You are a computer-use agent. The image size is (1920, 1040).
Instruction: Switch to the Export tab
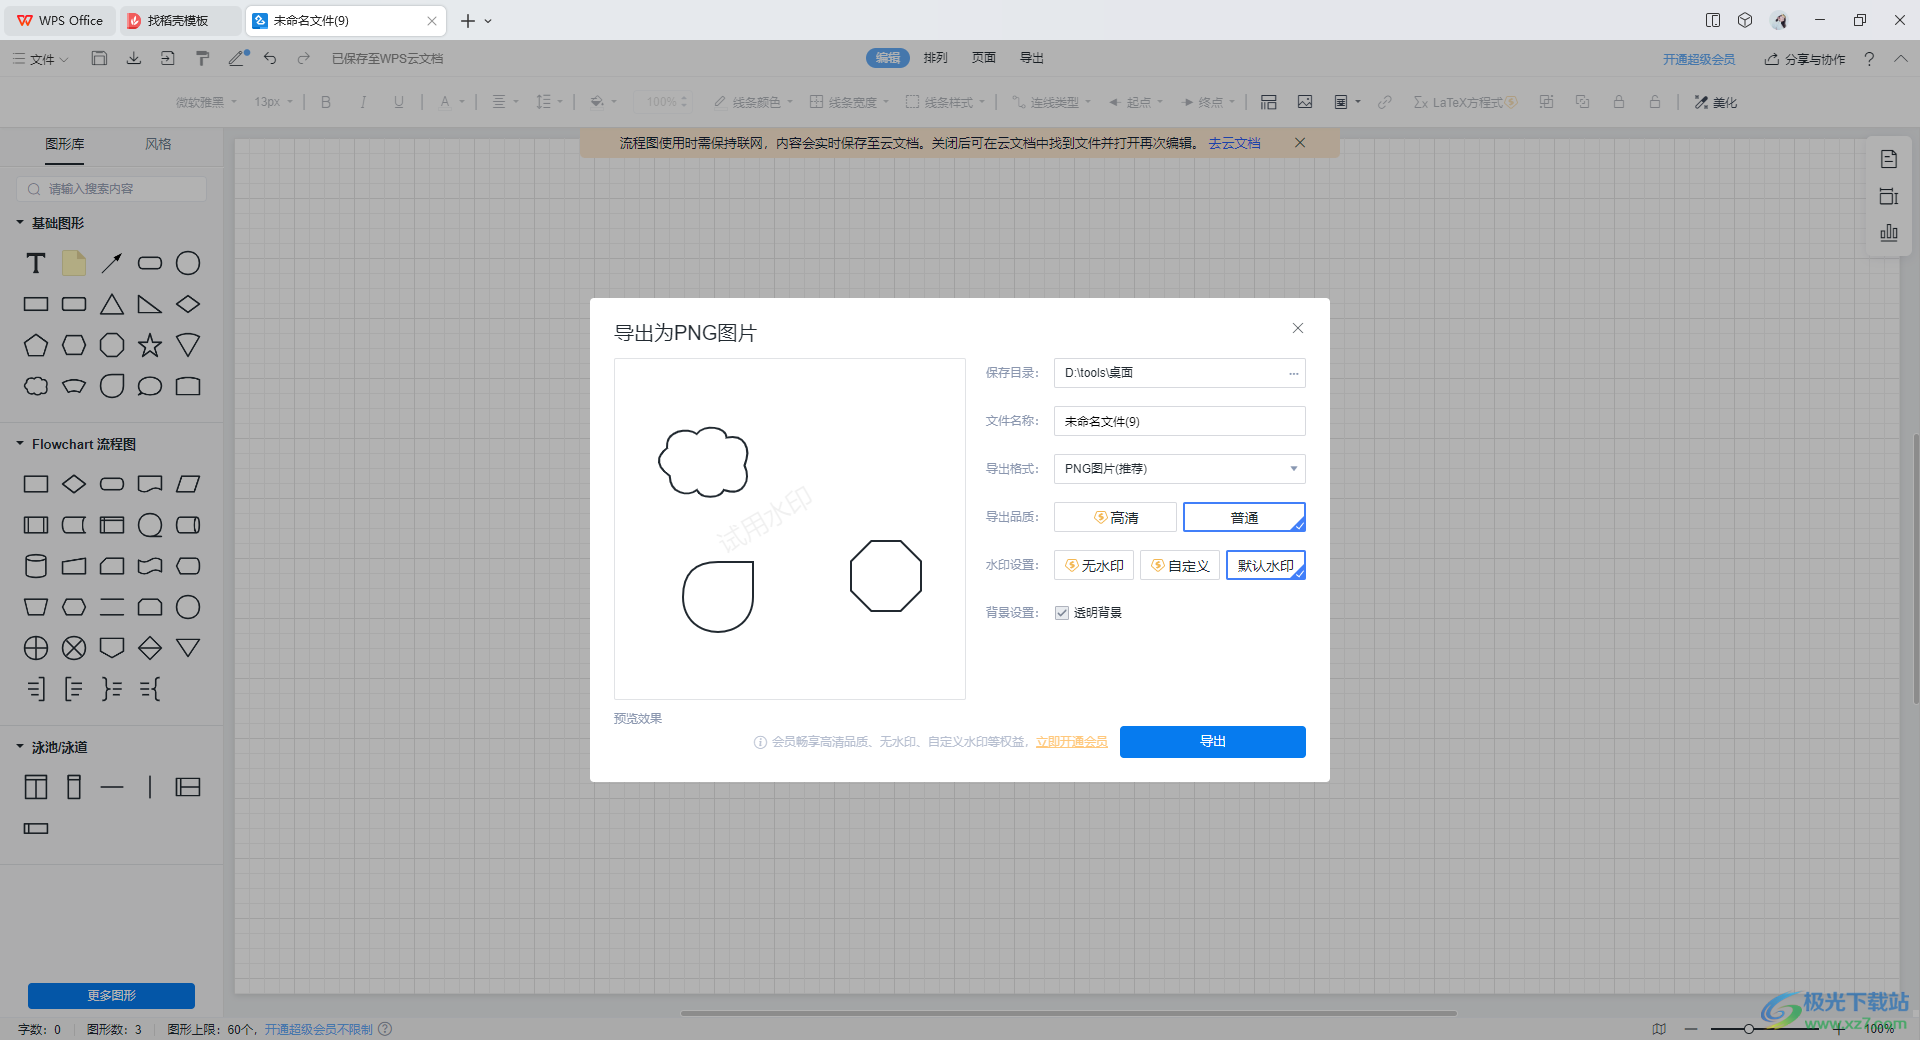point(1032,58)
